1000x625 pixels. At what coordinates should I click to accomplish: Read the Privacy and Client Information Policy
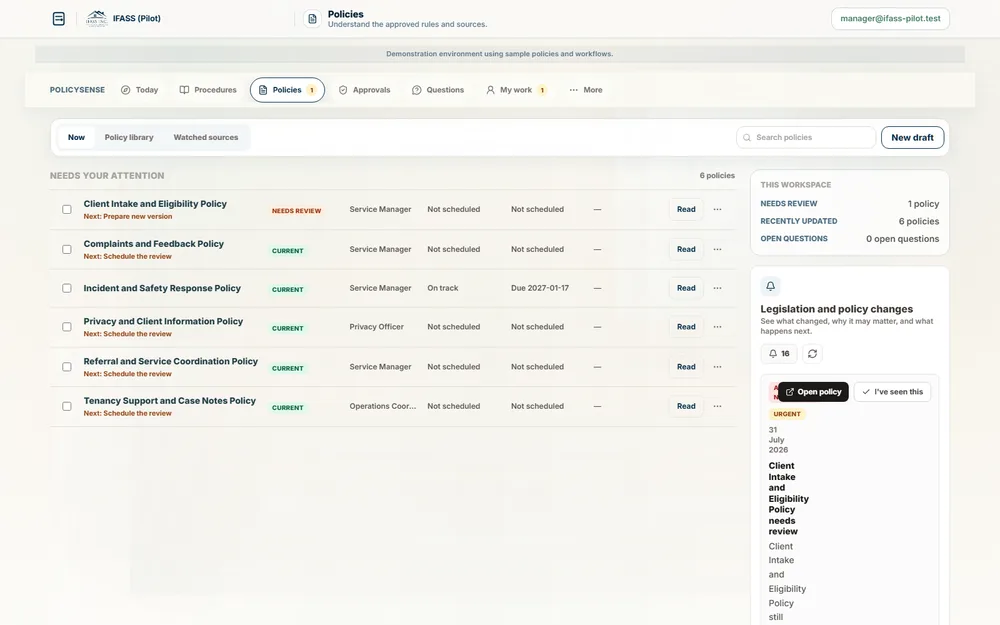pos(686,327)
